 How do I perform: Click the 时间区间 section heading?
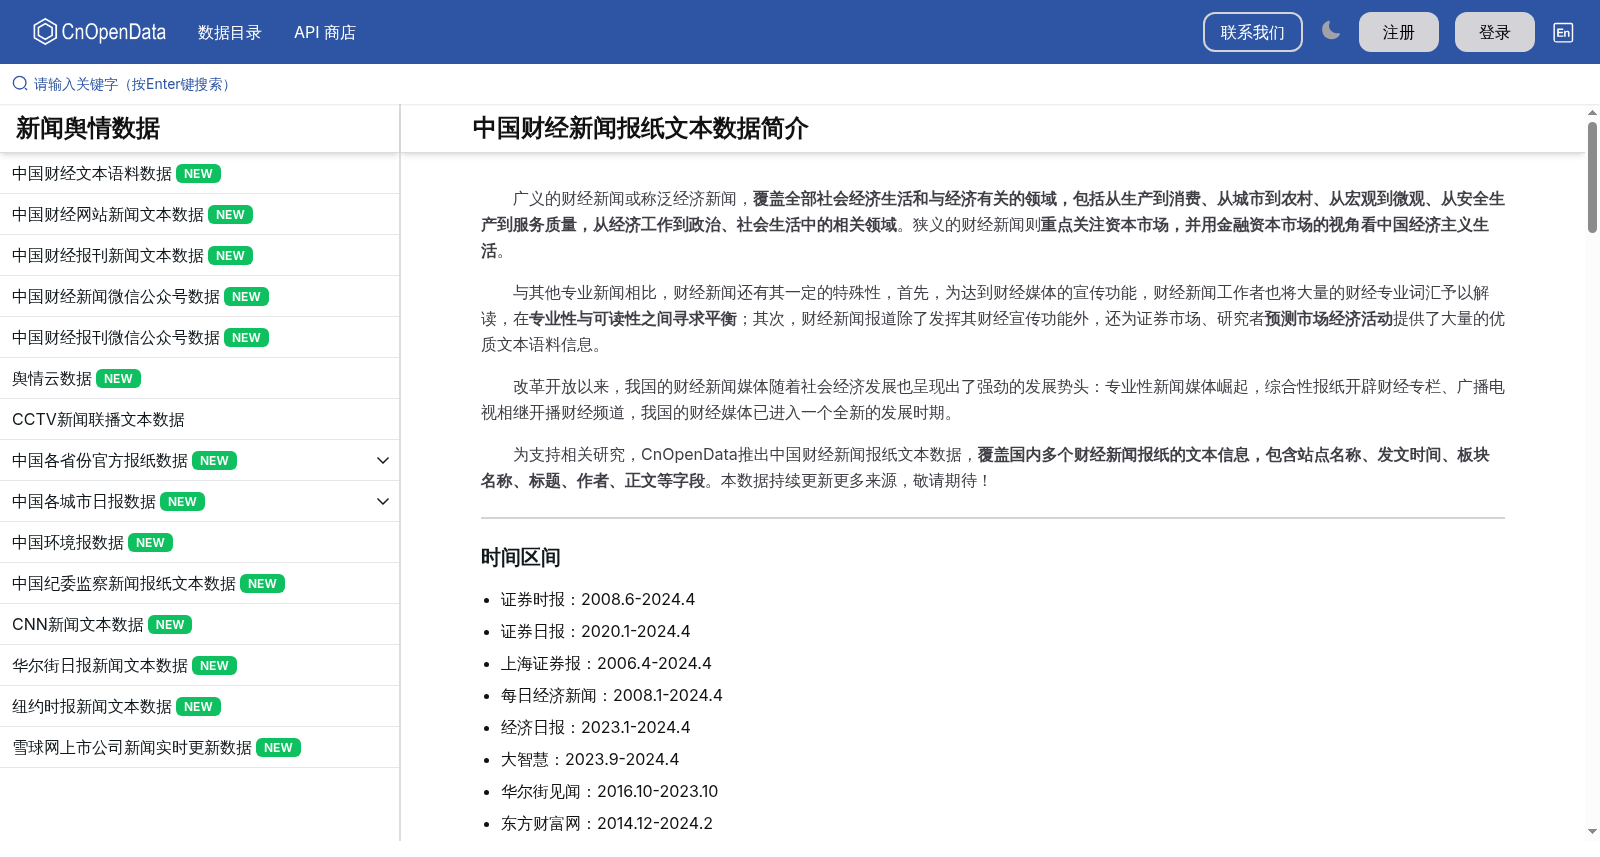point(520,557)
